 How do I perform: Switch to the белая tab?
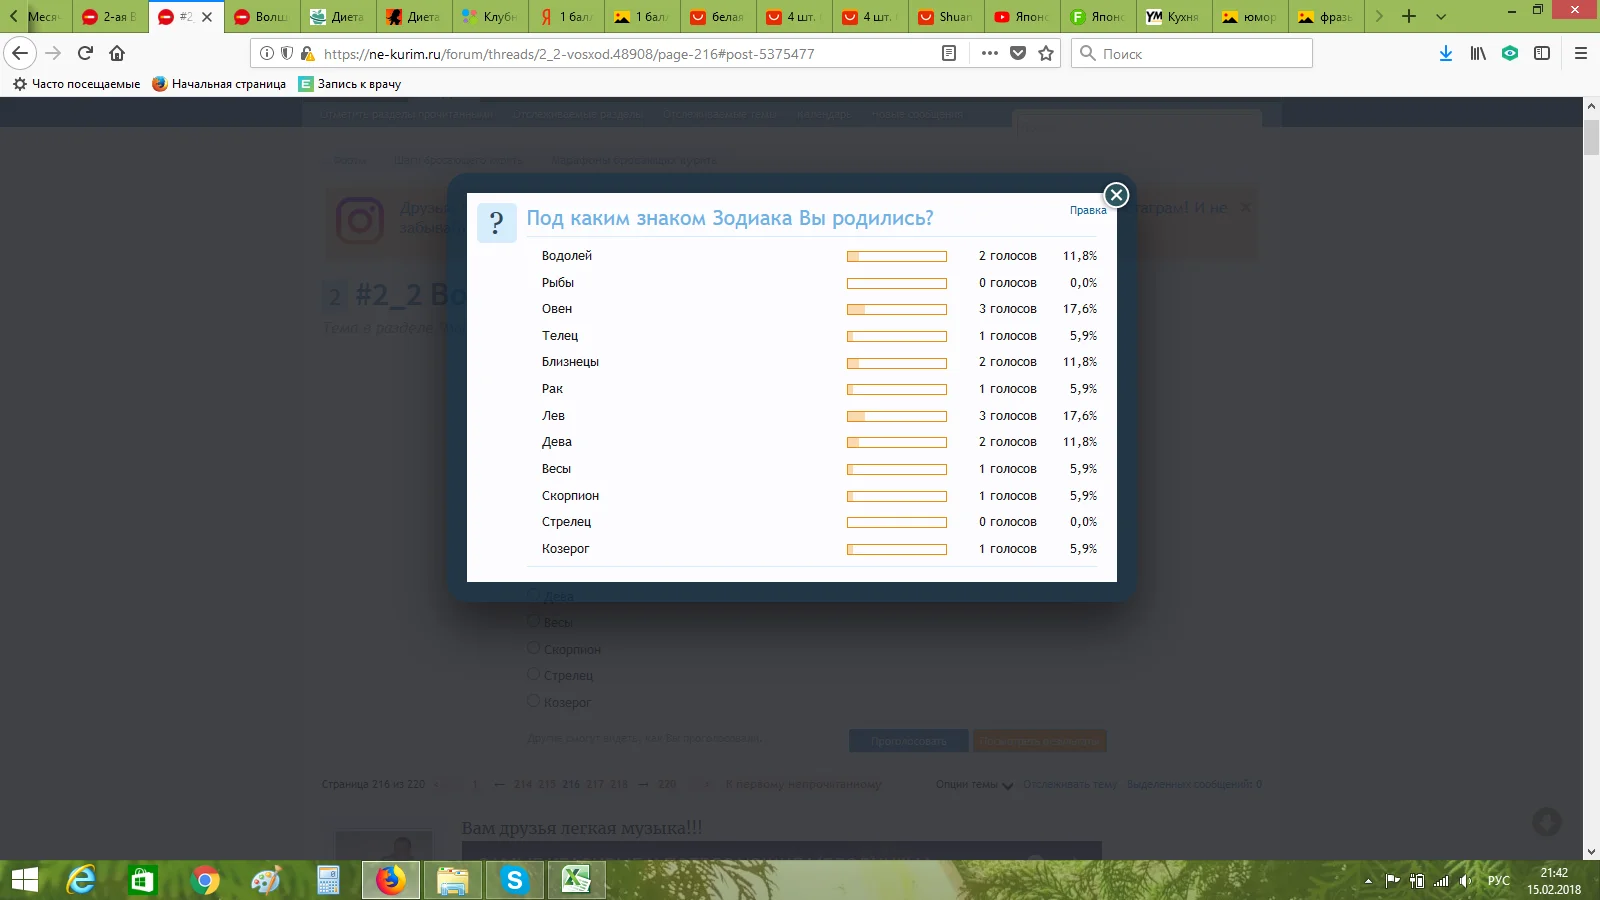coord(718,17)
